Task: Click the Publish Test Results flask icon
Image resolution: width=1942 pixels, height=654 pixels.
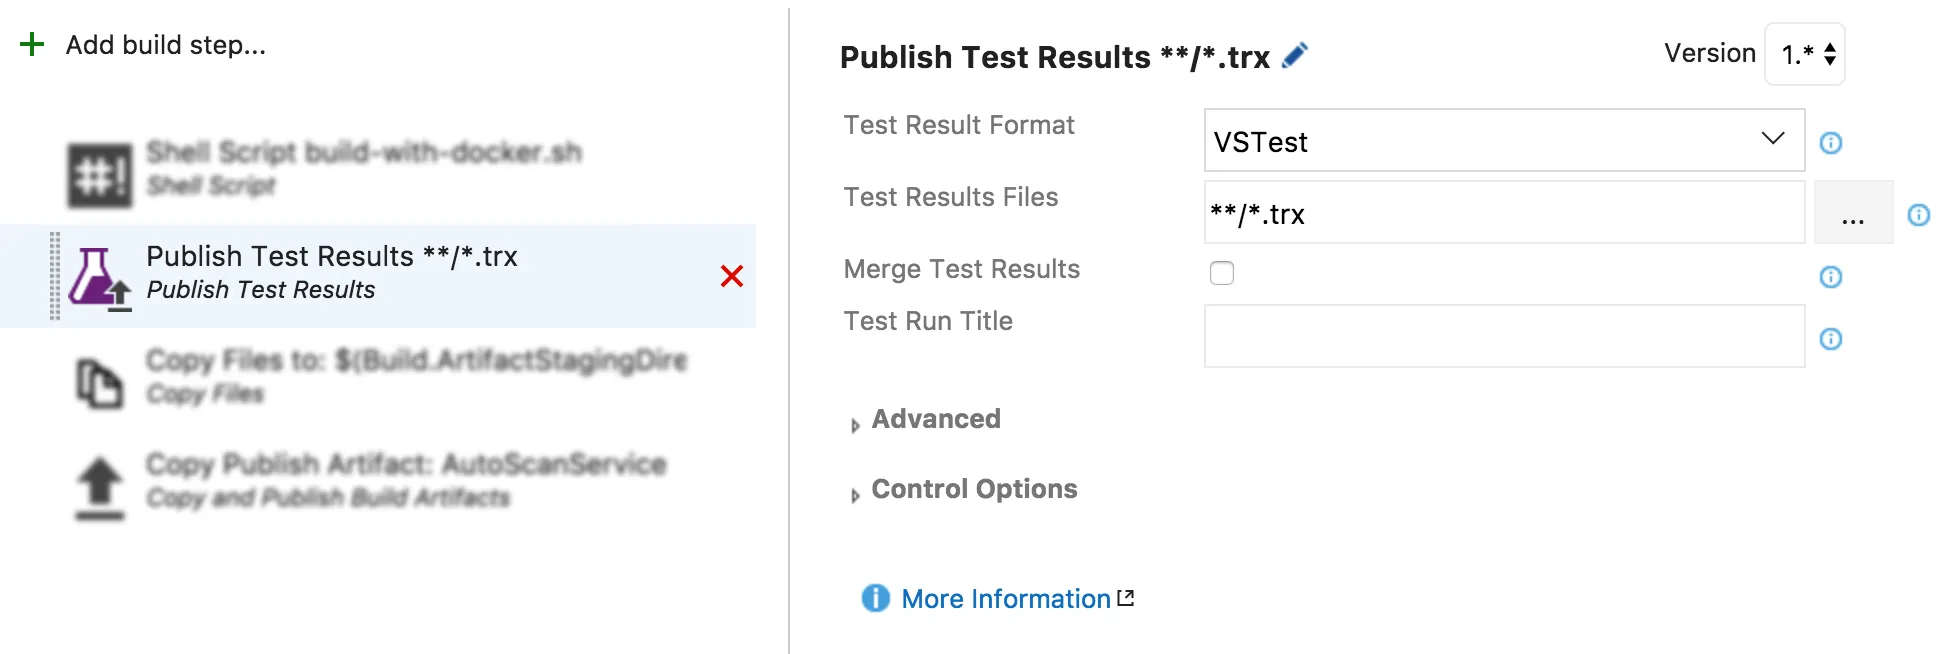Action: [98, 278]
